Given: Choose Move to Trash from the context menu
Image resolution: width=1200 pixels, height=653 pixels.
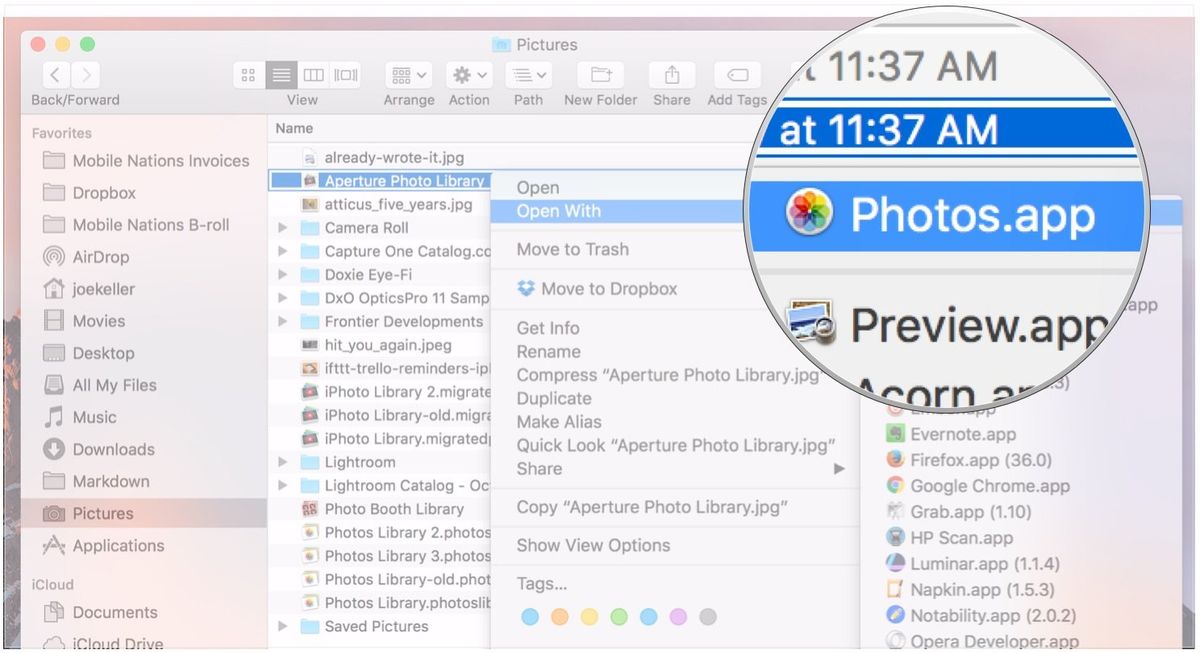Looking at the screenshot, I should pos(570,249).
